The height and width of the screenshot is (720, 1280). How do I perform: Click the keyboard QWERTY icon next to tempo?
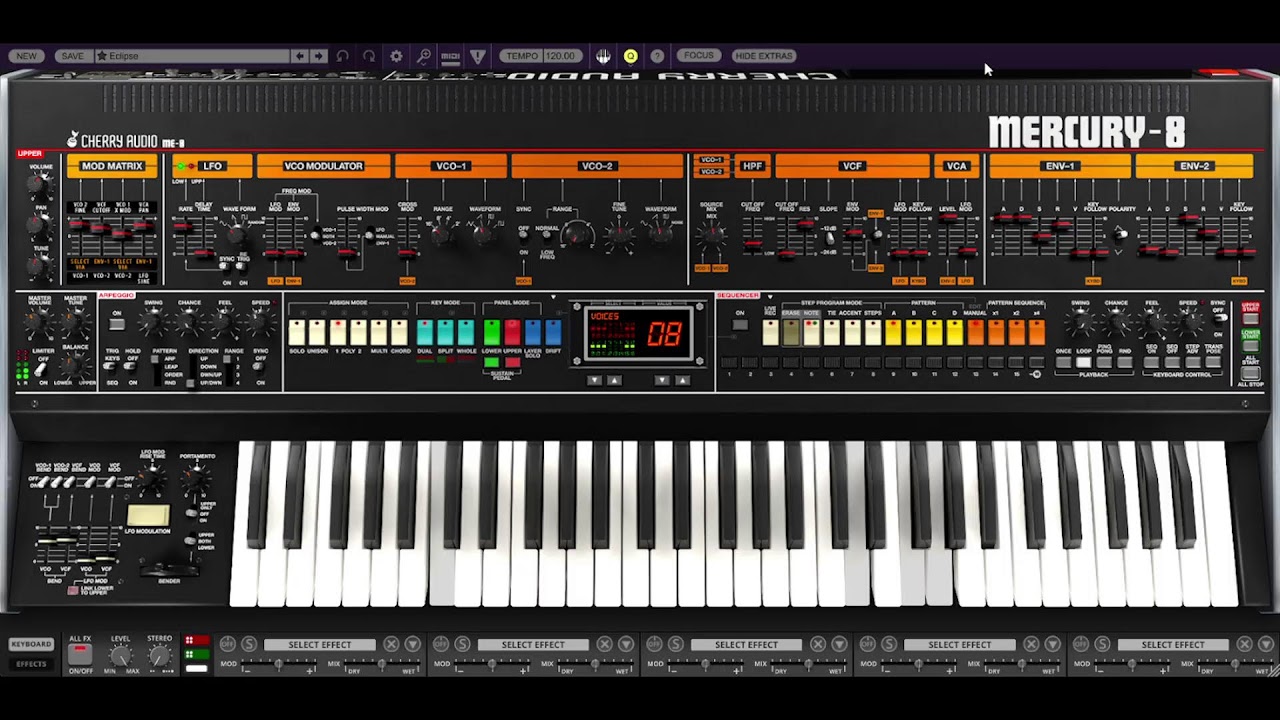(x=604, y=56)
